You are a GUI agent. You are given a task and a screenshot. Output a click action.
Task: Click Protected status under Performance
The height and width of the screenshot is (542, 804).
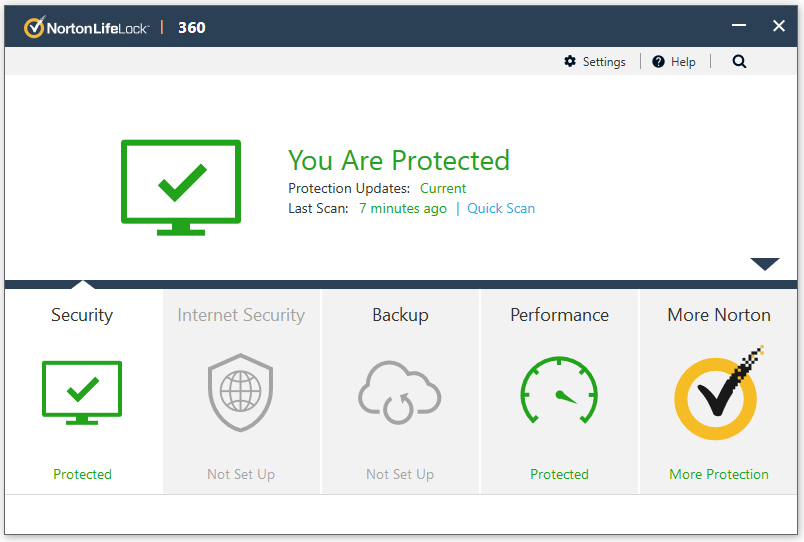pyautogui.click(x=559, y=474)
